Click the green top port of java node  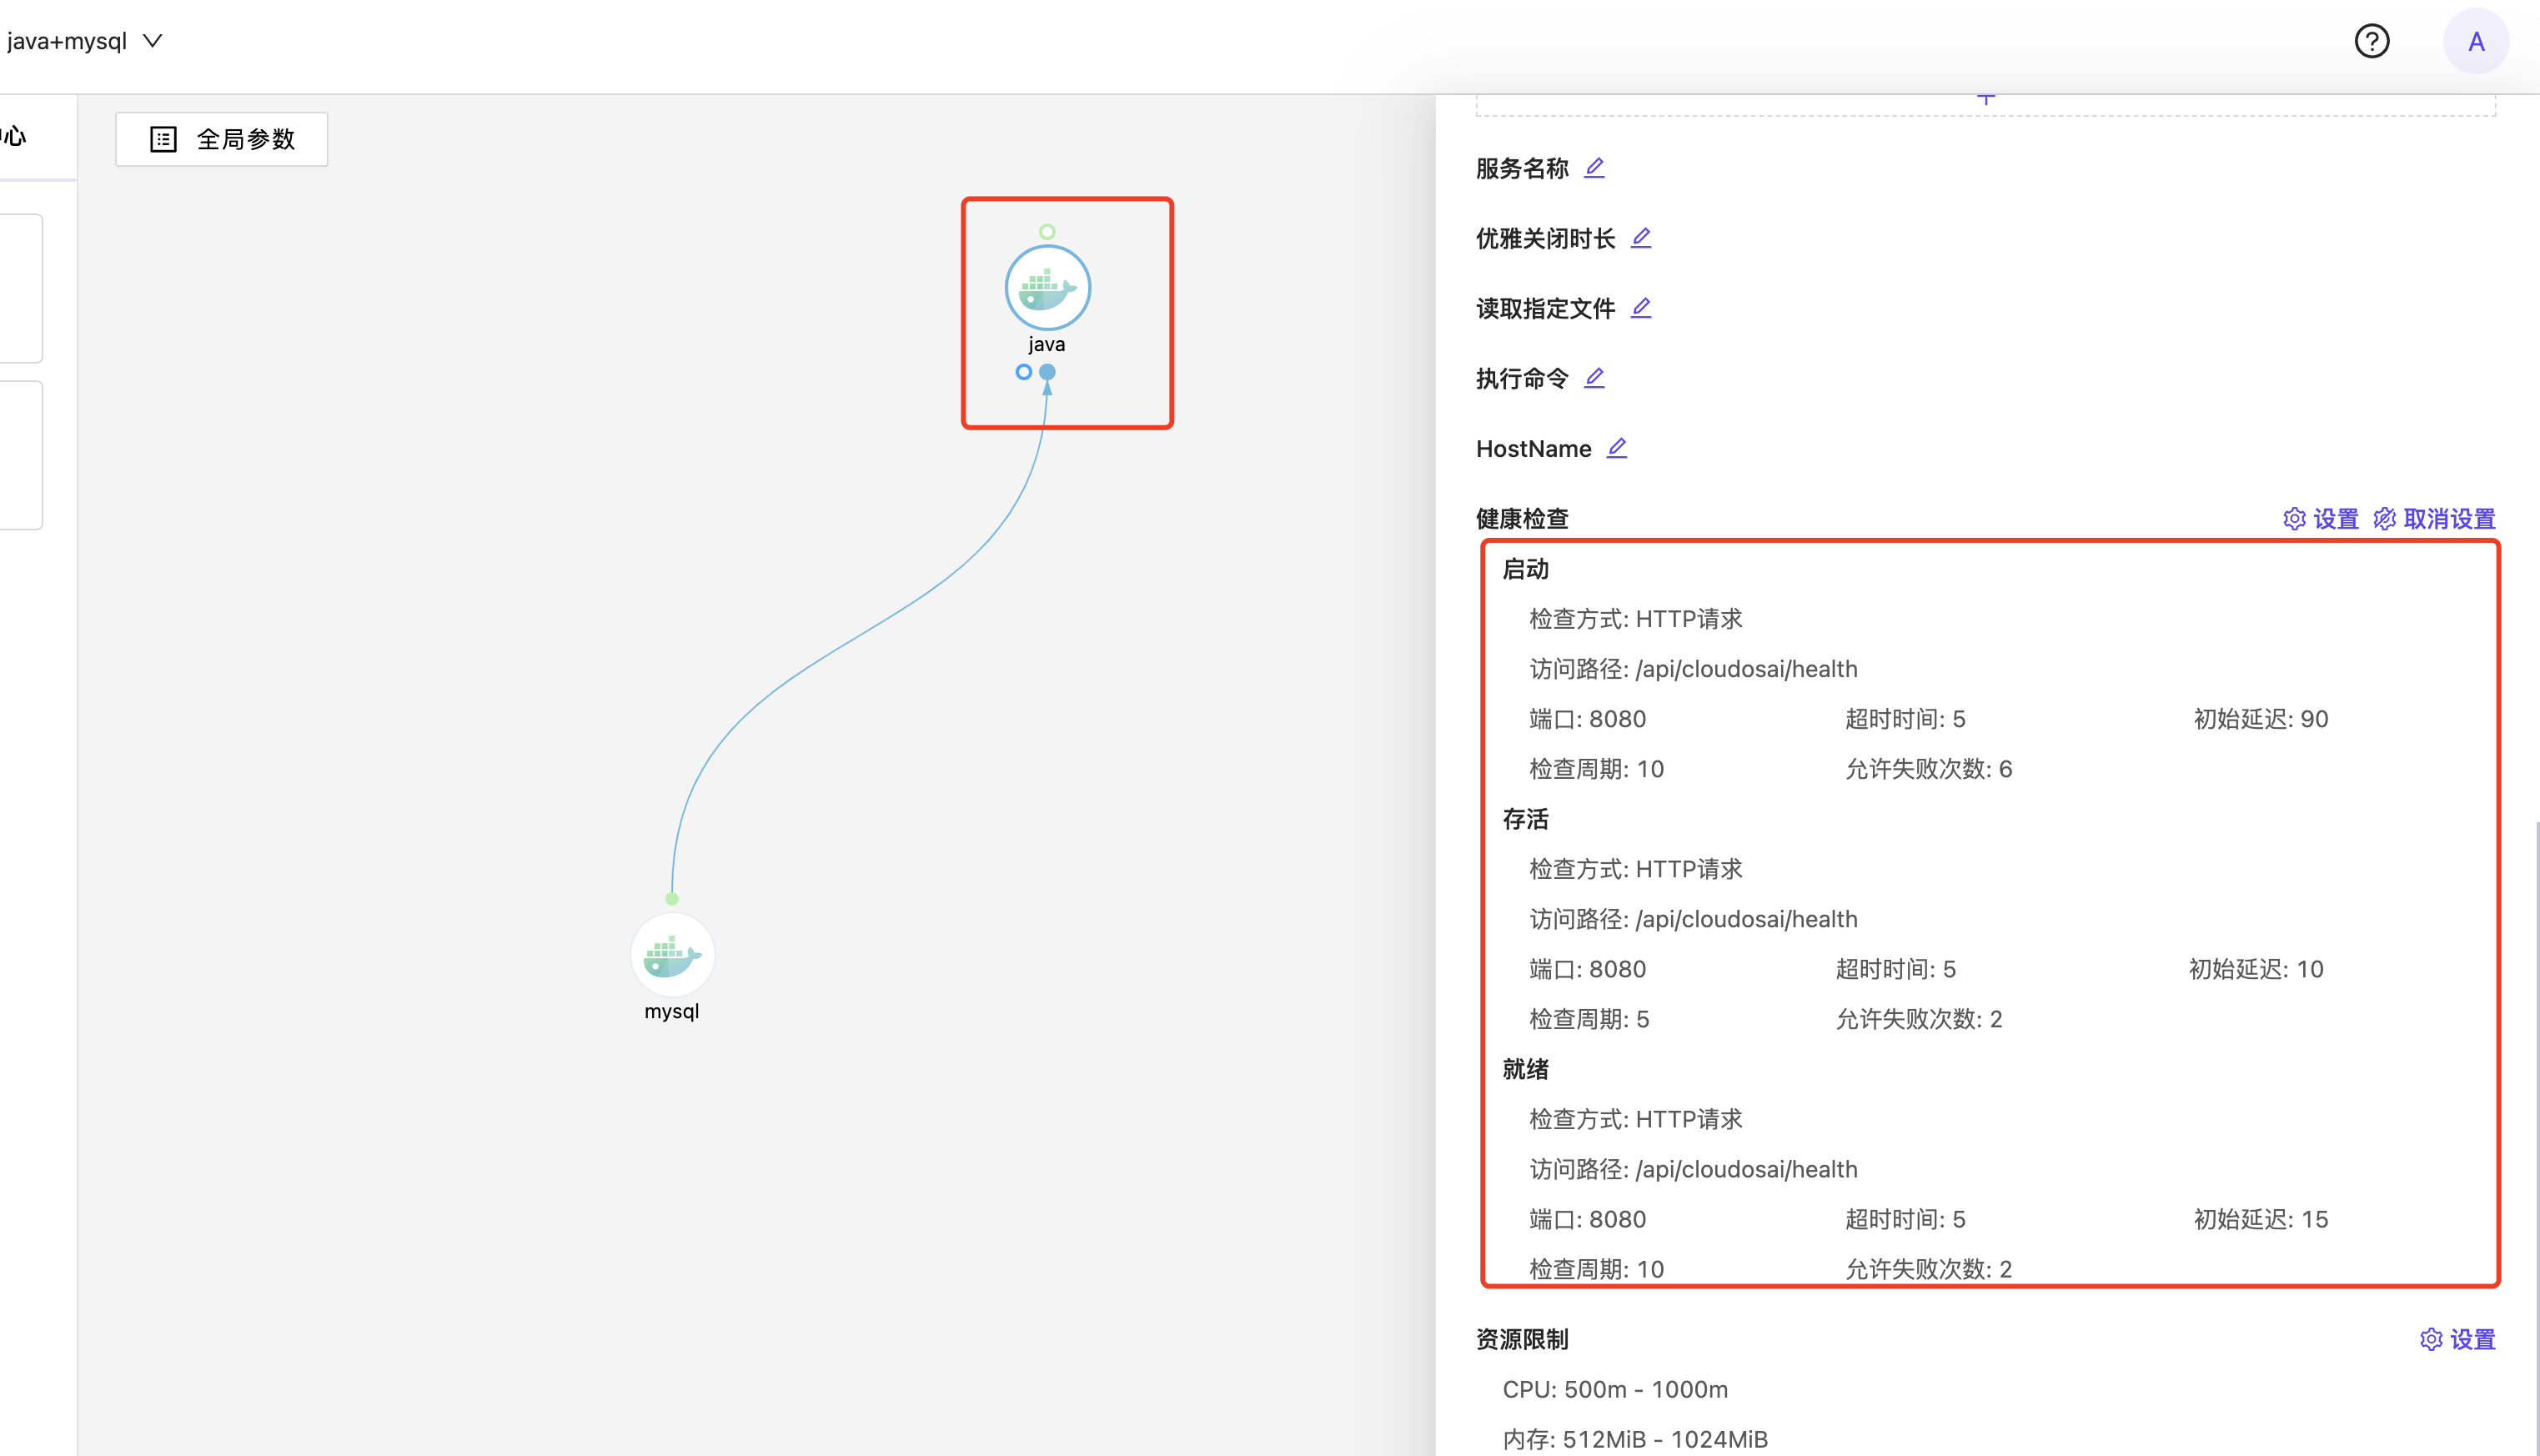pyautogui.click(x=1047, y=232)
